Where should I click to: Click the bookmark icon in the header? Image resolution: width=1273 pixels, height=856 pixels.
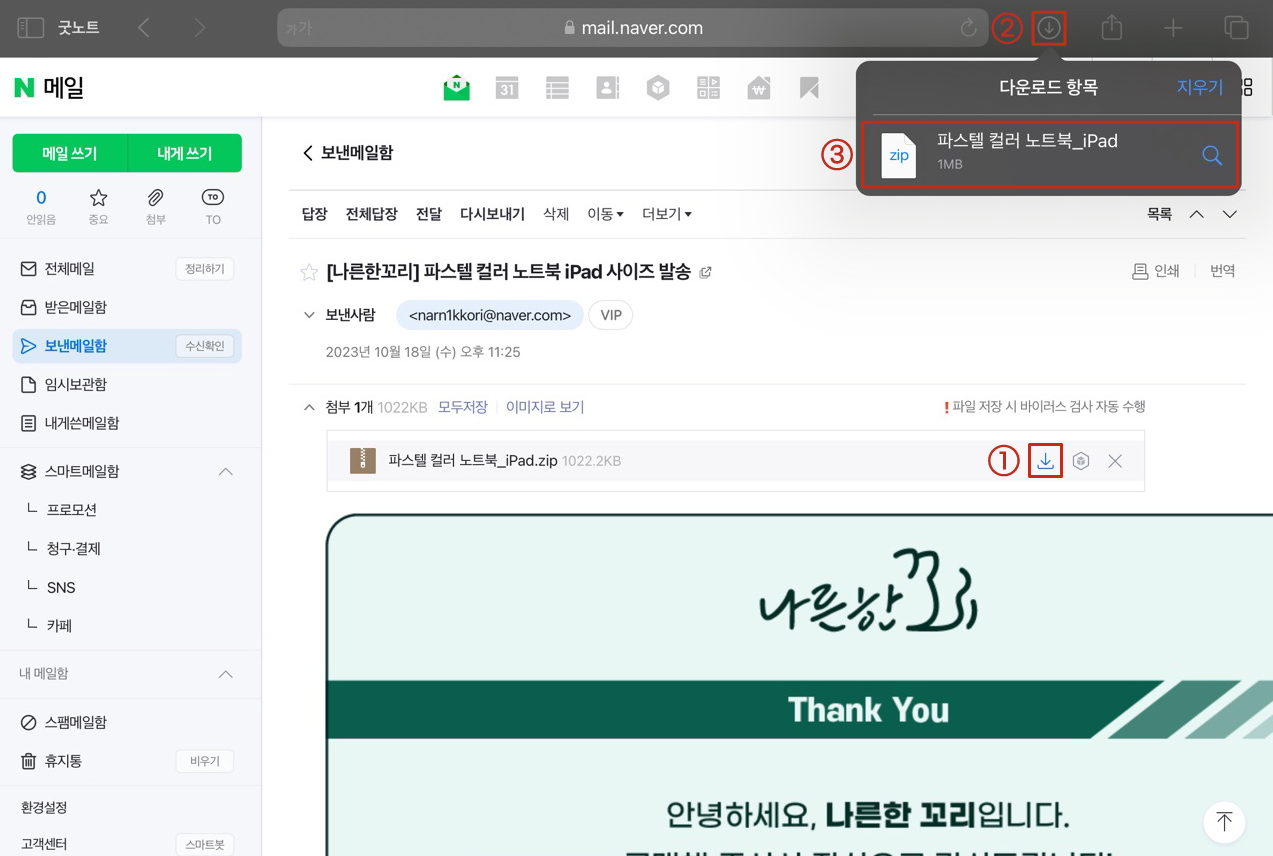point(808,87)
